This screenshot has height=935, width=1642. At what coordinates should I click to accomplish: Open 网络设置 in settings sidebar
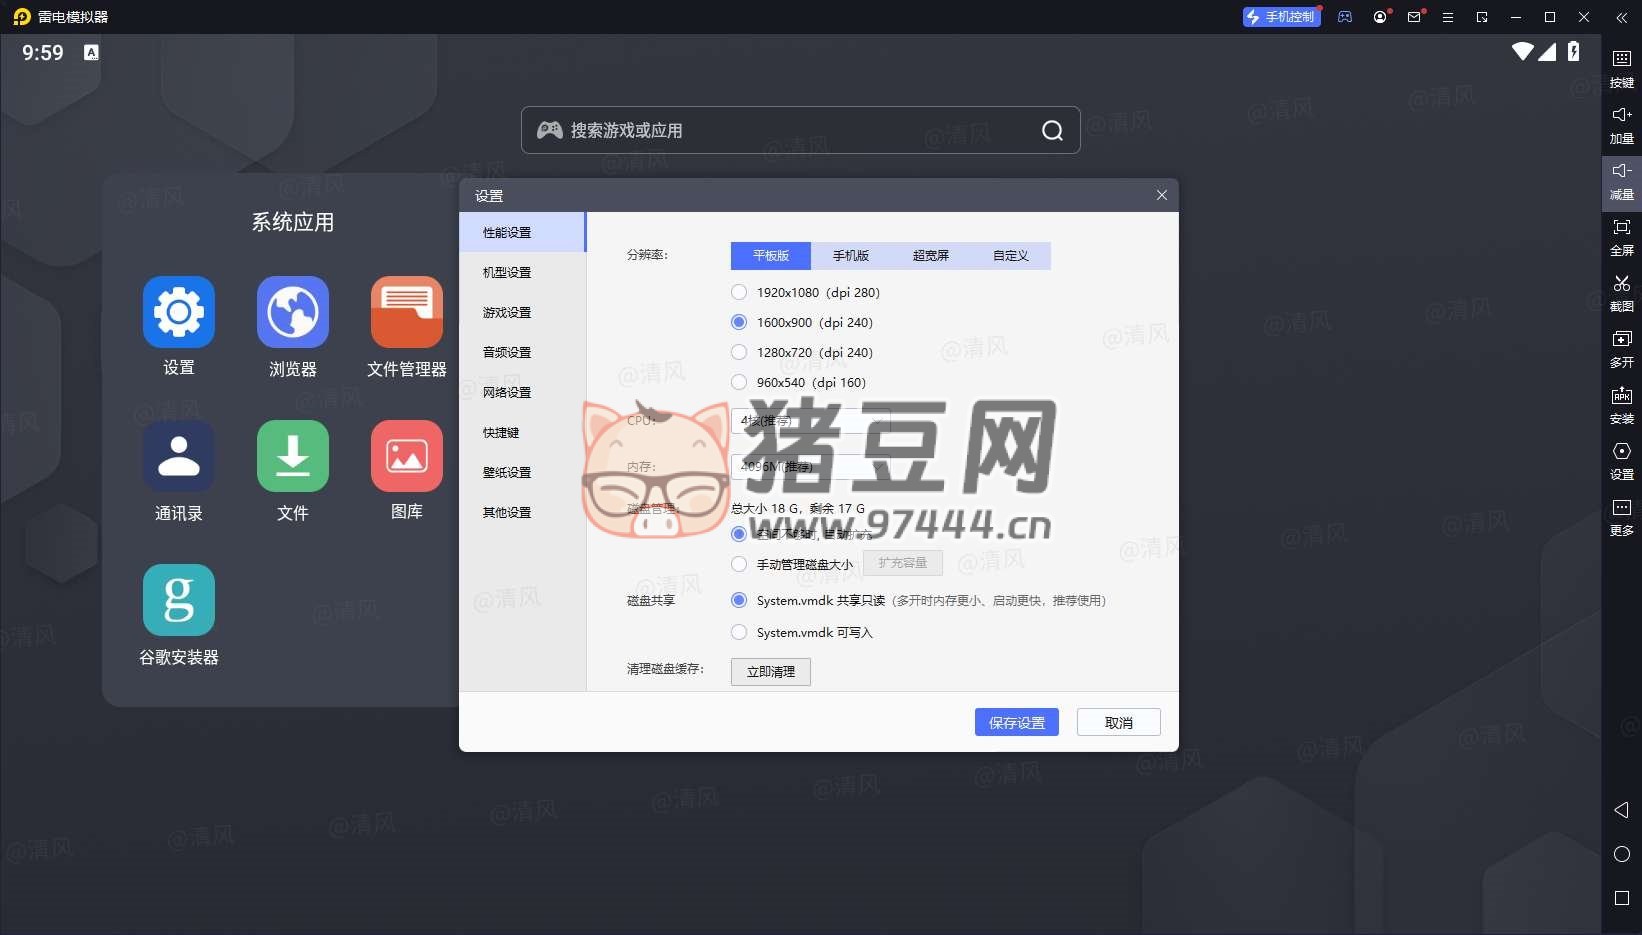click(x=507, y=392)
